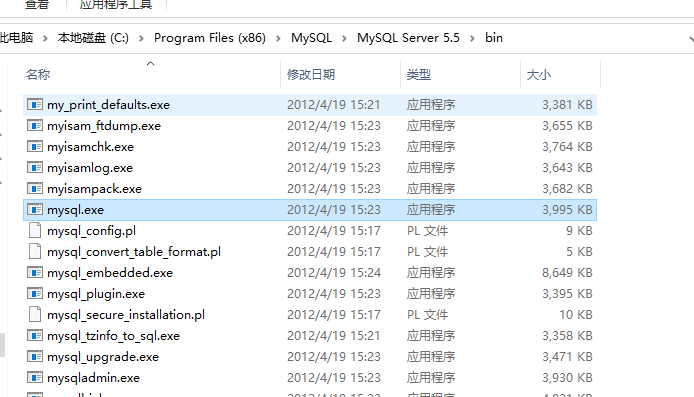The height and width of the screenshot is (397, 694).
Task: Click the bin breadcrumb segment
Action: pos(494,38)
